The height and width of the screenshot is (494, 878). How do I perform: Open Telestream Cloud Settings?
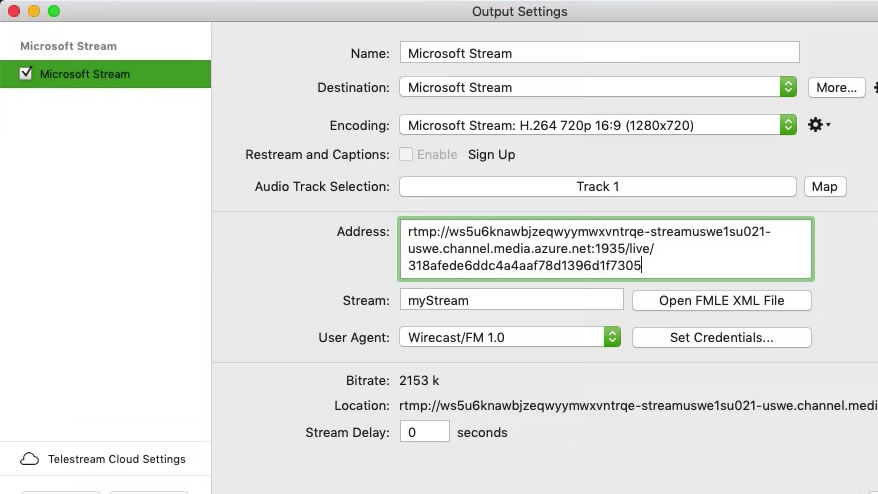(105, 459)
